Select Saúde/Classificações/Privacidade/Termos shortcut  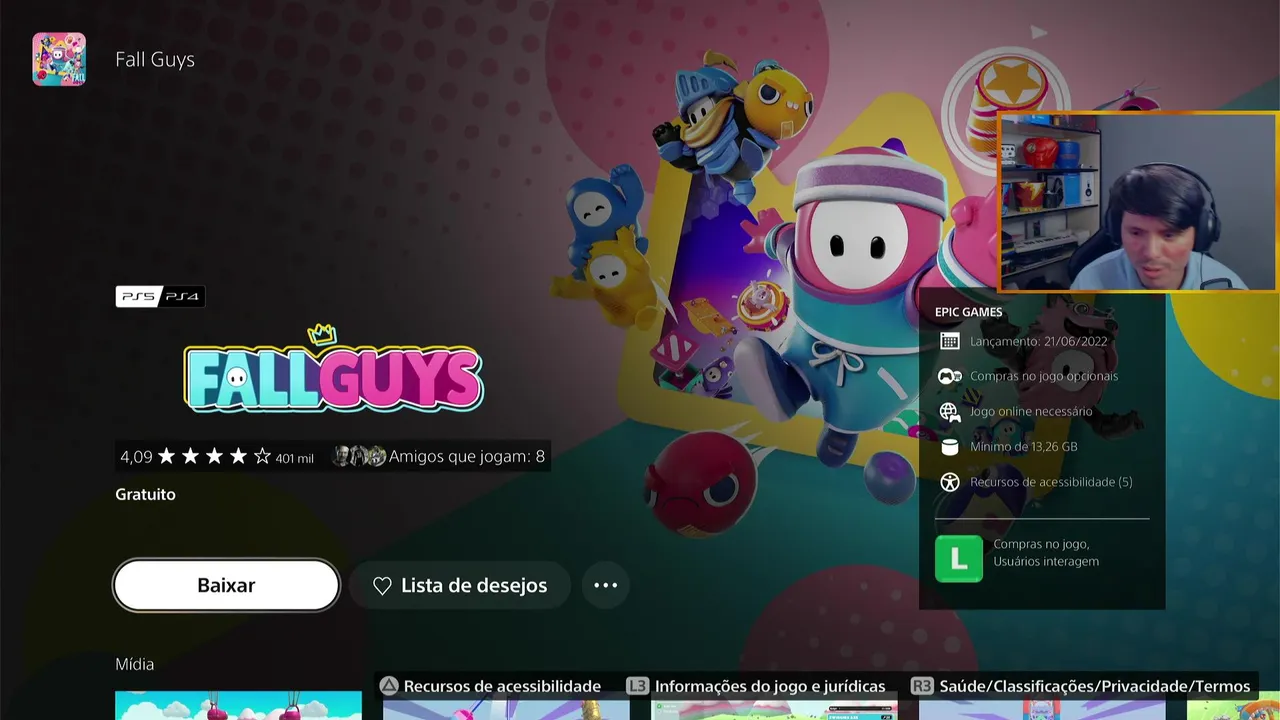click(1095, 686)
